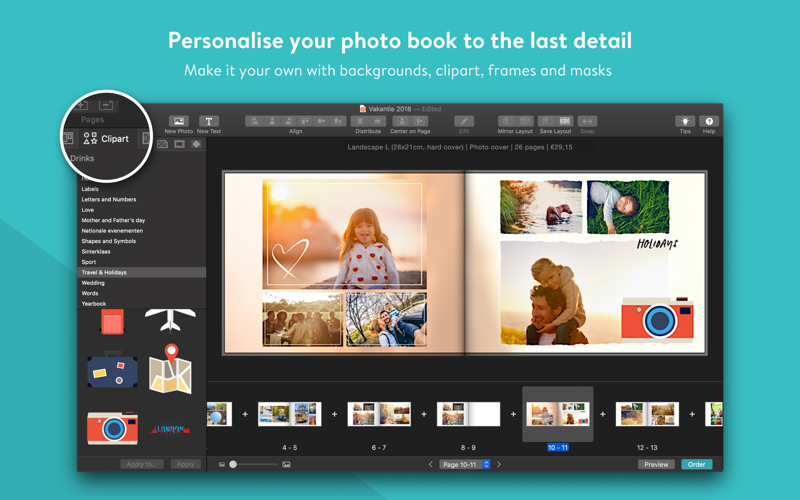The image size is (800, 500).
Task: Click the right Mirror Layout icon
Action: (x=524, y=121)
